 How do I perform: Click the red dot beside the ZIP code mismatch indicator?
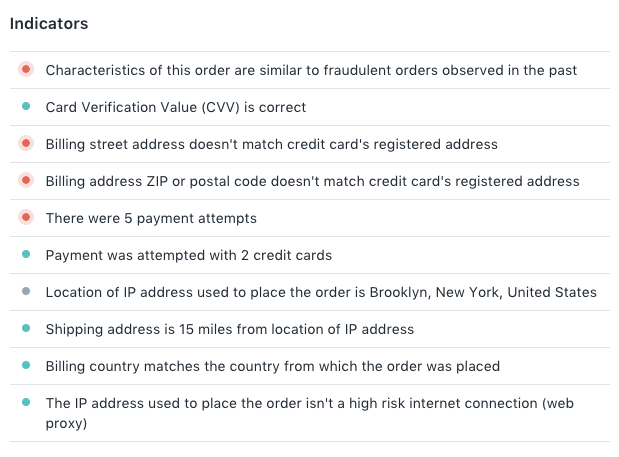26,181
